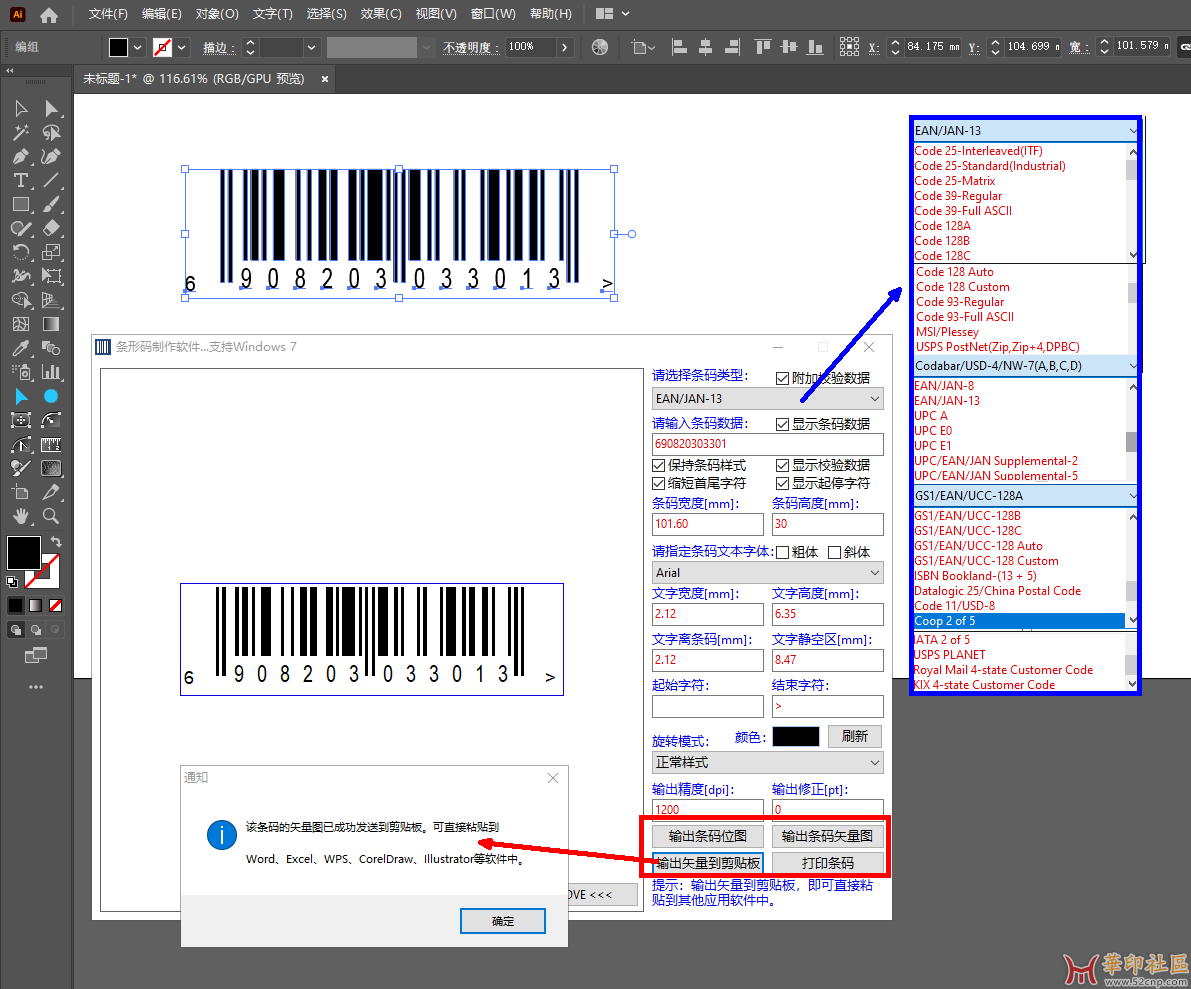Open barcode type dropdown showing EAN/JAN-13

(768, 399)
